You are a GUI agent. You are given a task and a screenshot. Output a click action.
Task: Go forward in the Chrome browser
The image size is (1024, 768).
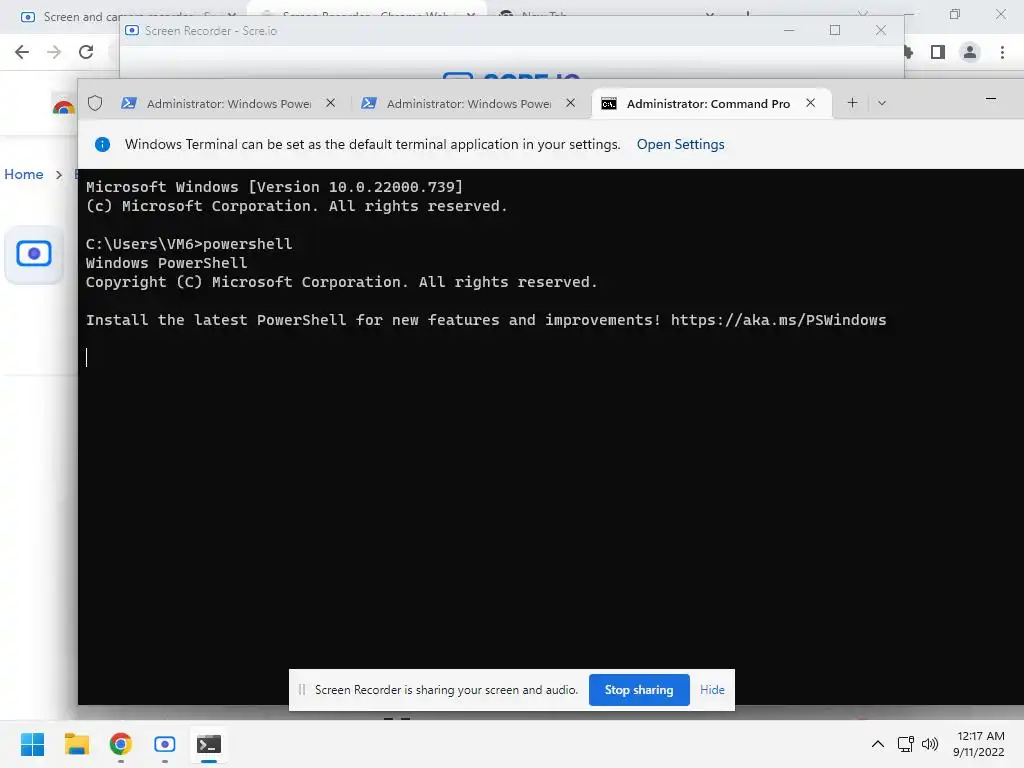tap(54, 52)
